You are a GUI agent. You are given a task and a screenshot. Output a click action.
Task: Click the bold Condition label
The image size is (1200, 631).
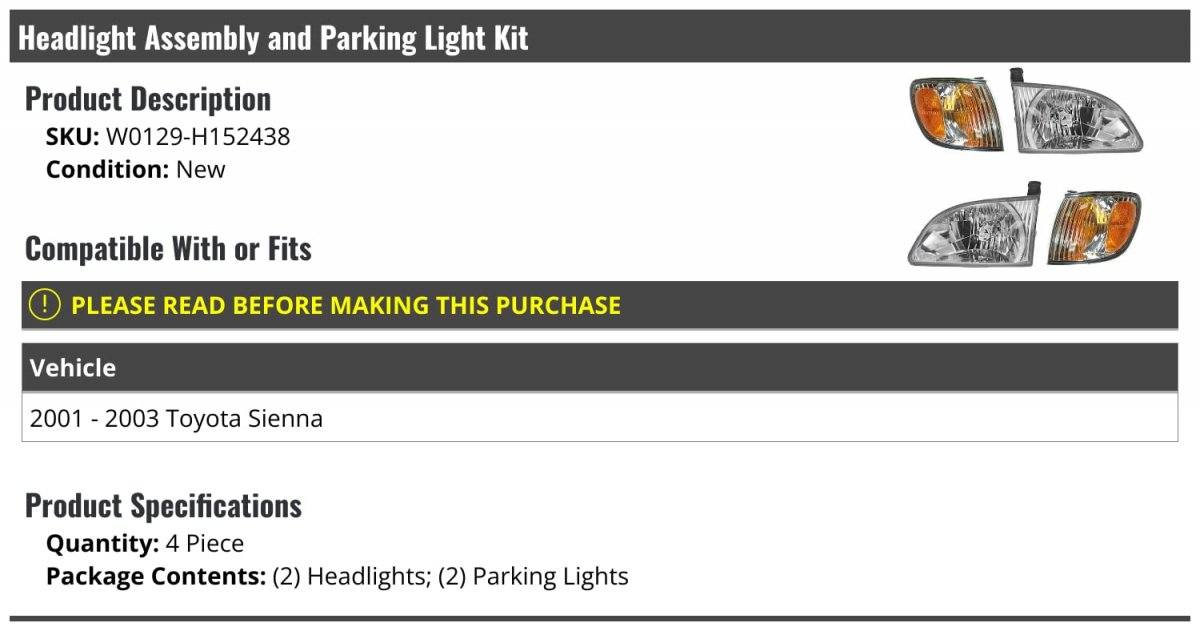(107, 169)
